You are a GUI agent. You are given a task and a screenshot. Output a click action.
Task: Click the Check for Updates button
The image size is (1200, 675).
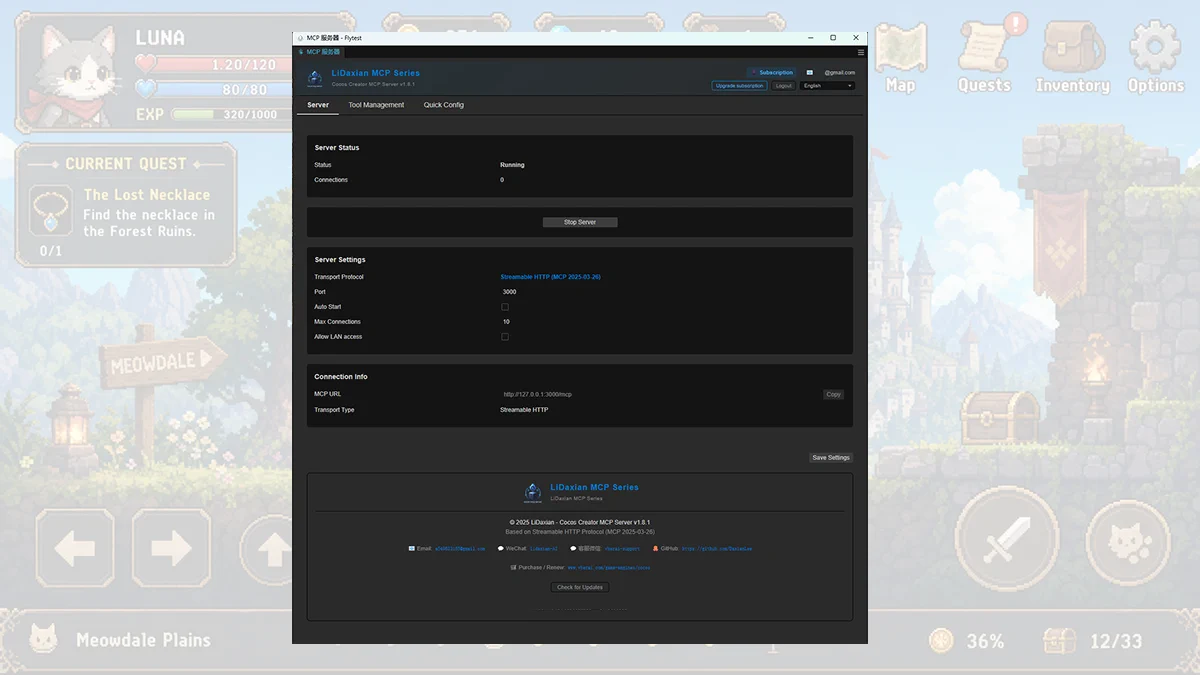click(x=580, y=587)
